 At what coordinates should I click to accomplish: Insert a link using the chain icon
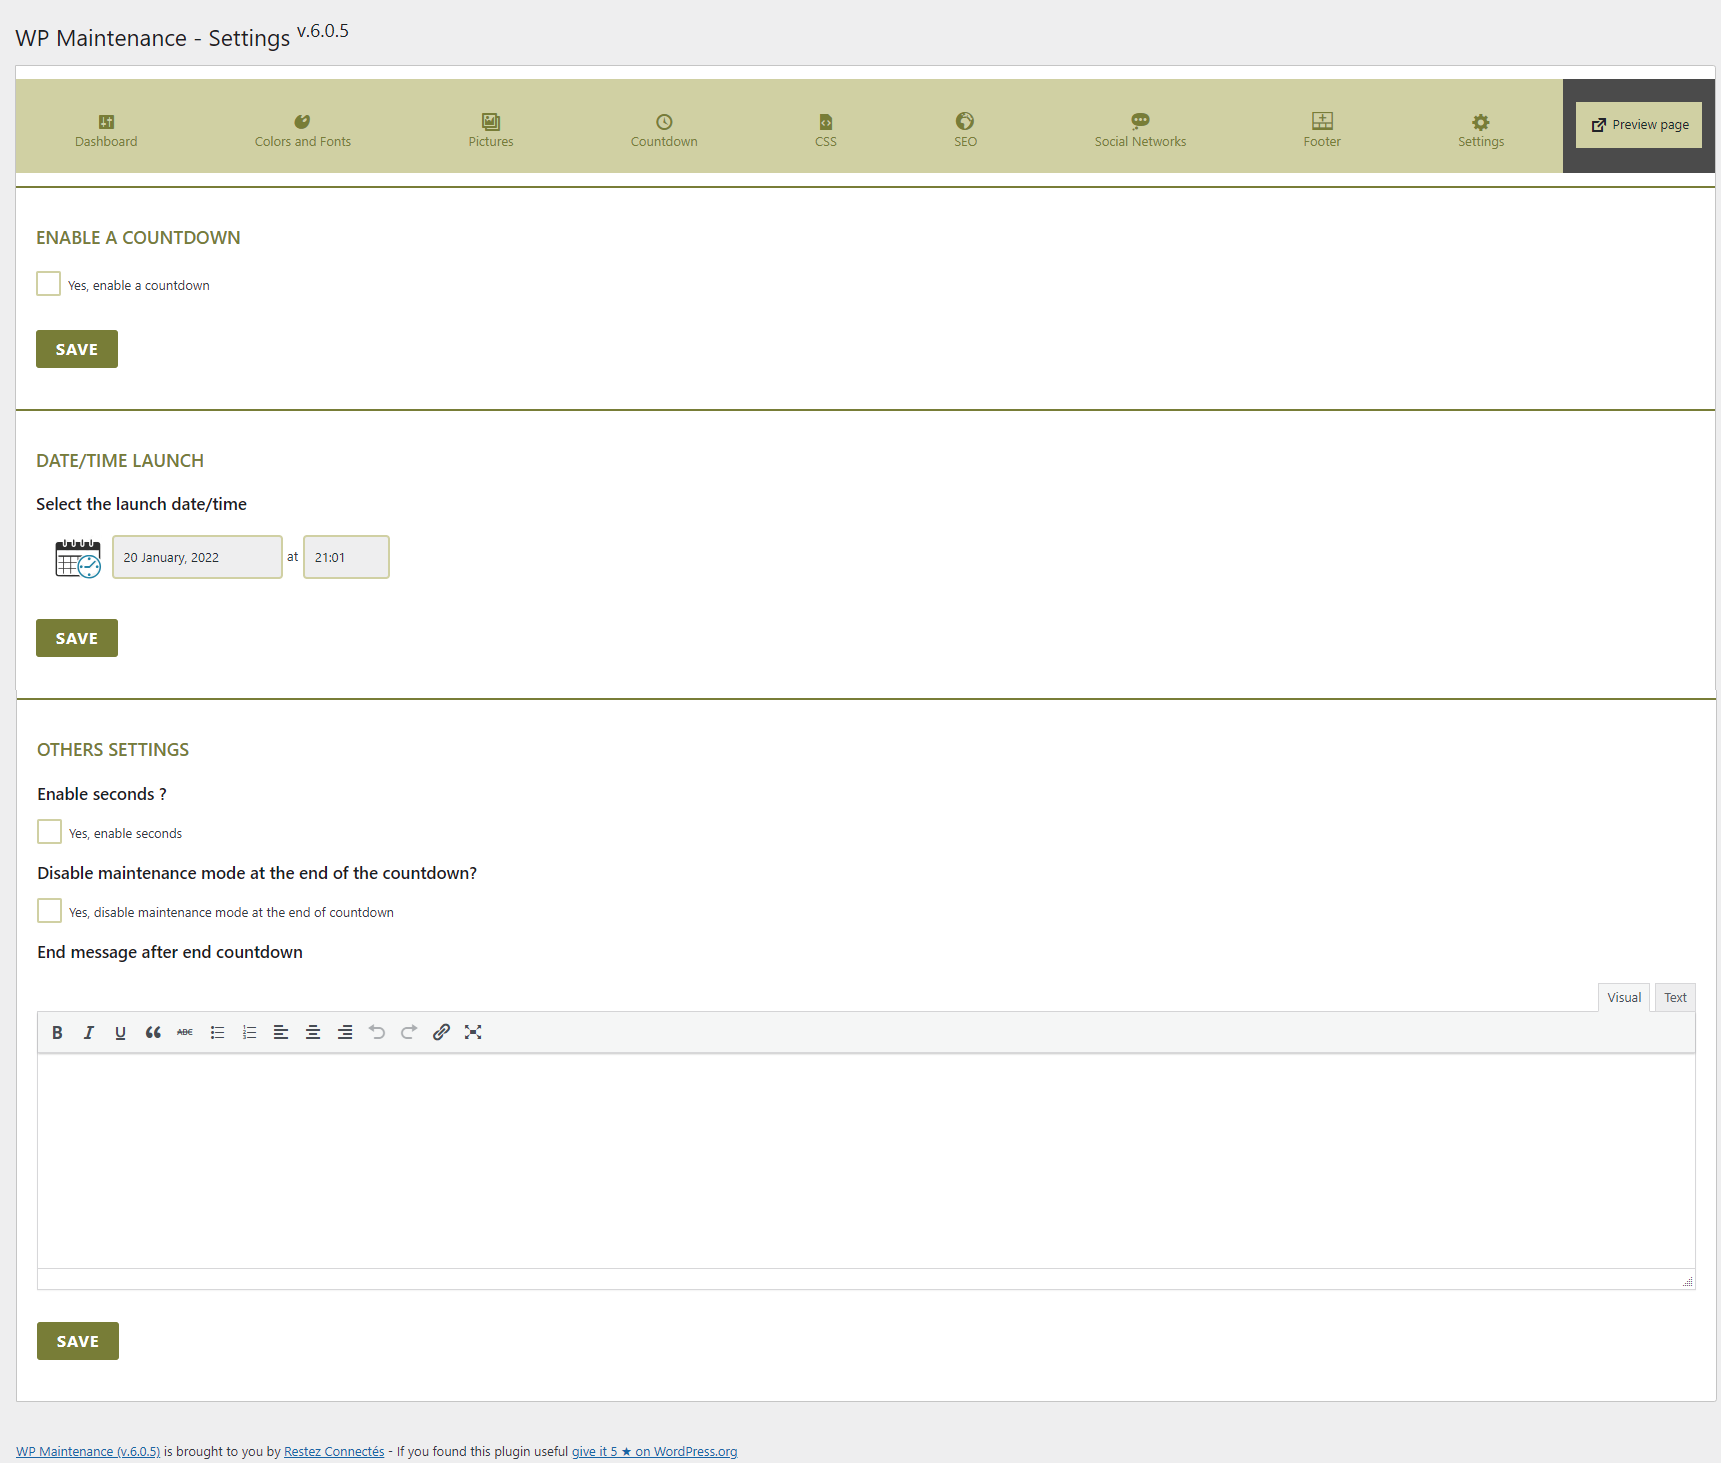click(441, 1032)
